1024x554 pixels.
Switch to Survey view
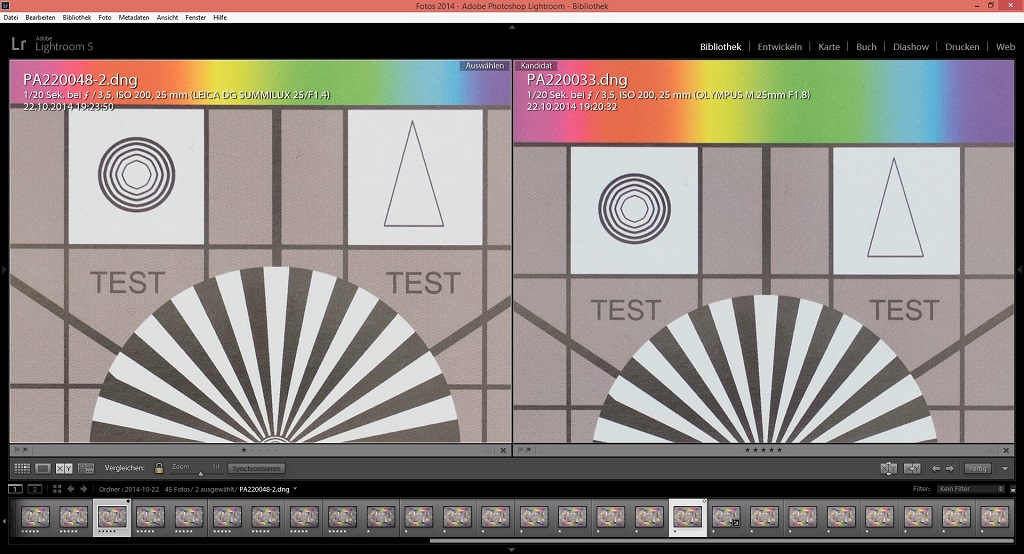click(86, 468)
